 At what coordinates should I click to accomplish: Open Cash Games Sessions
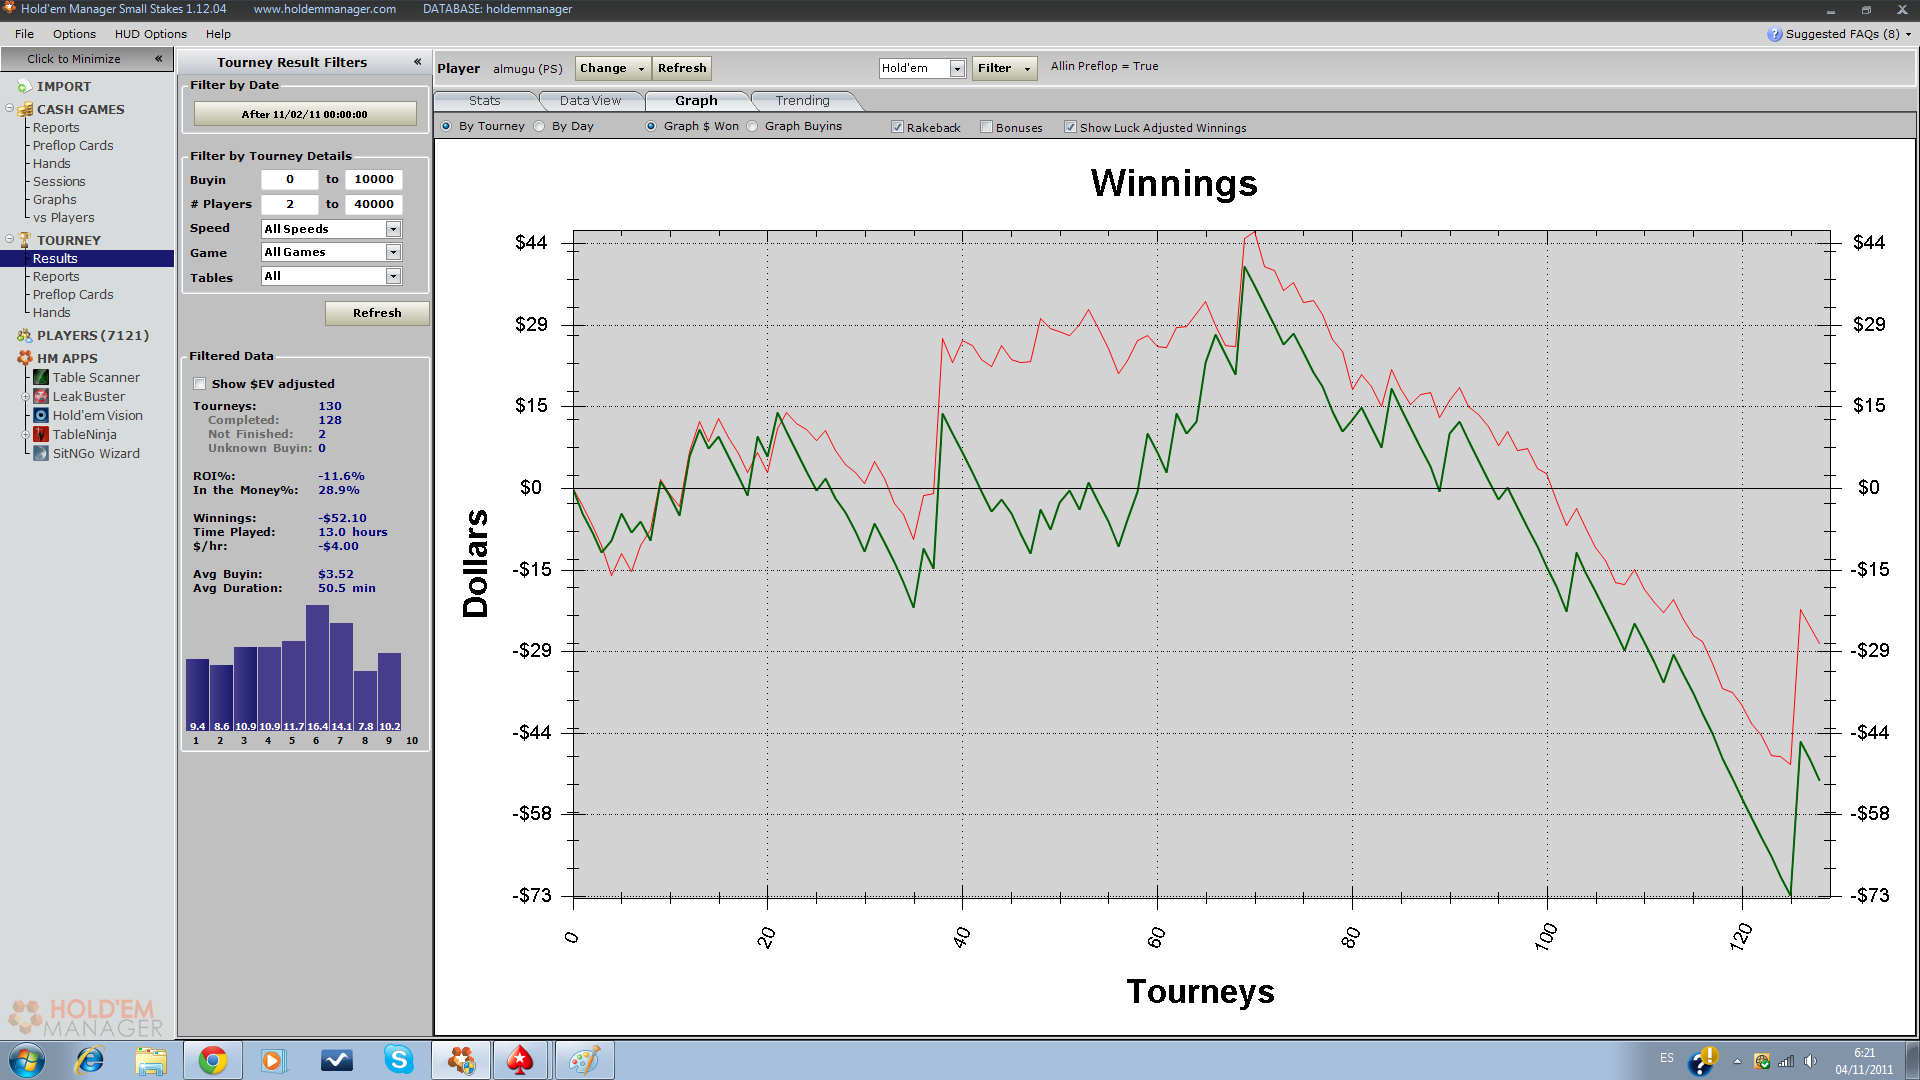tap(59, 182)
